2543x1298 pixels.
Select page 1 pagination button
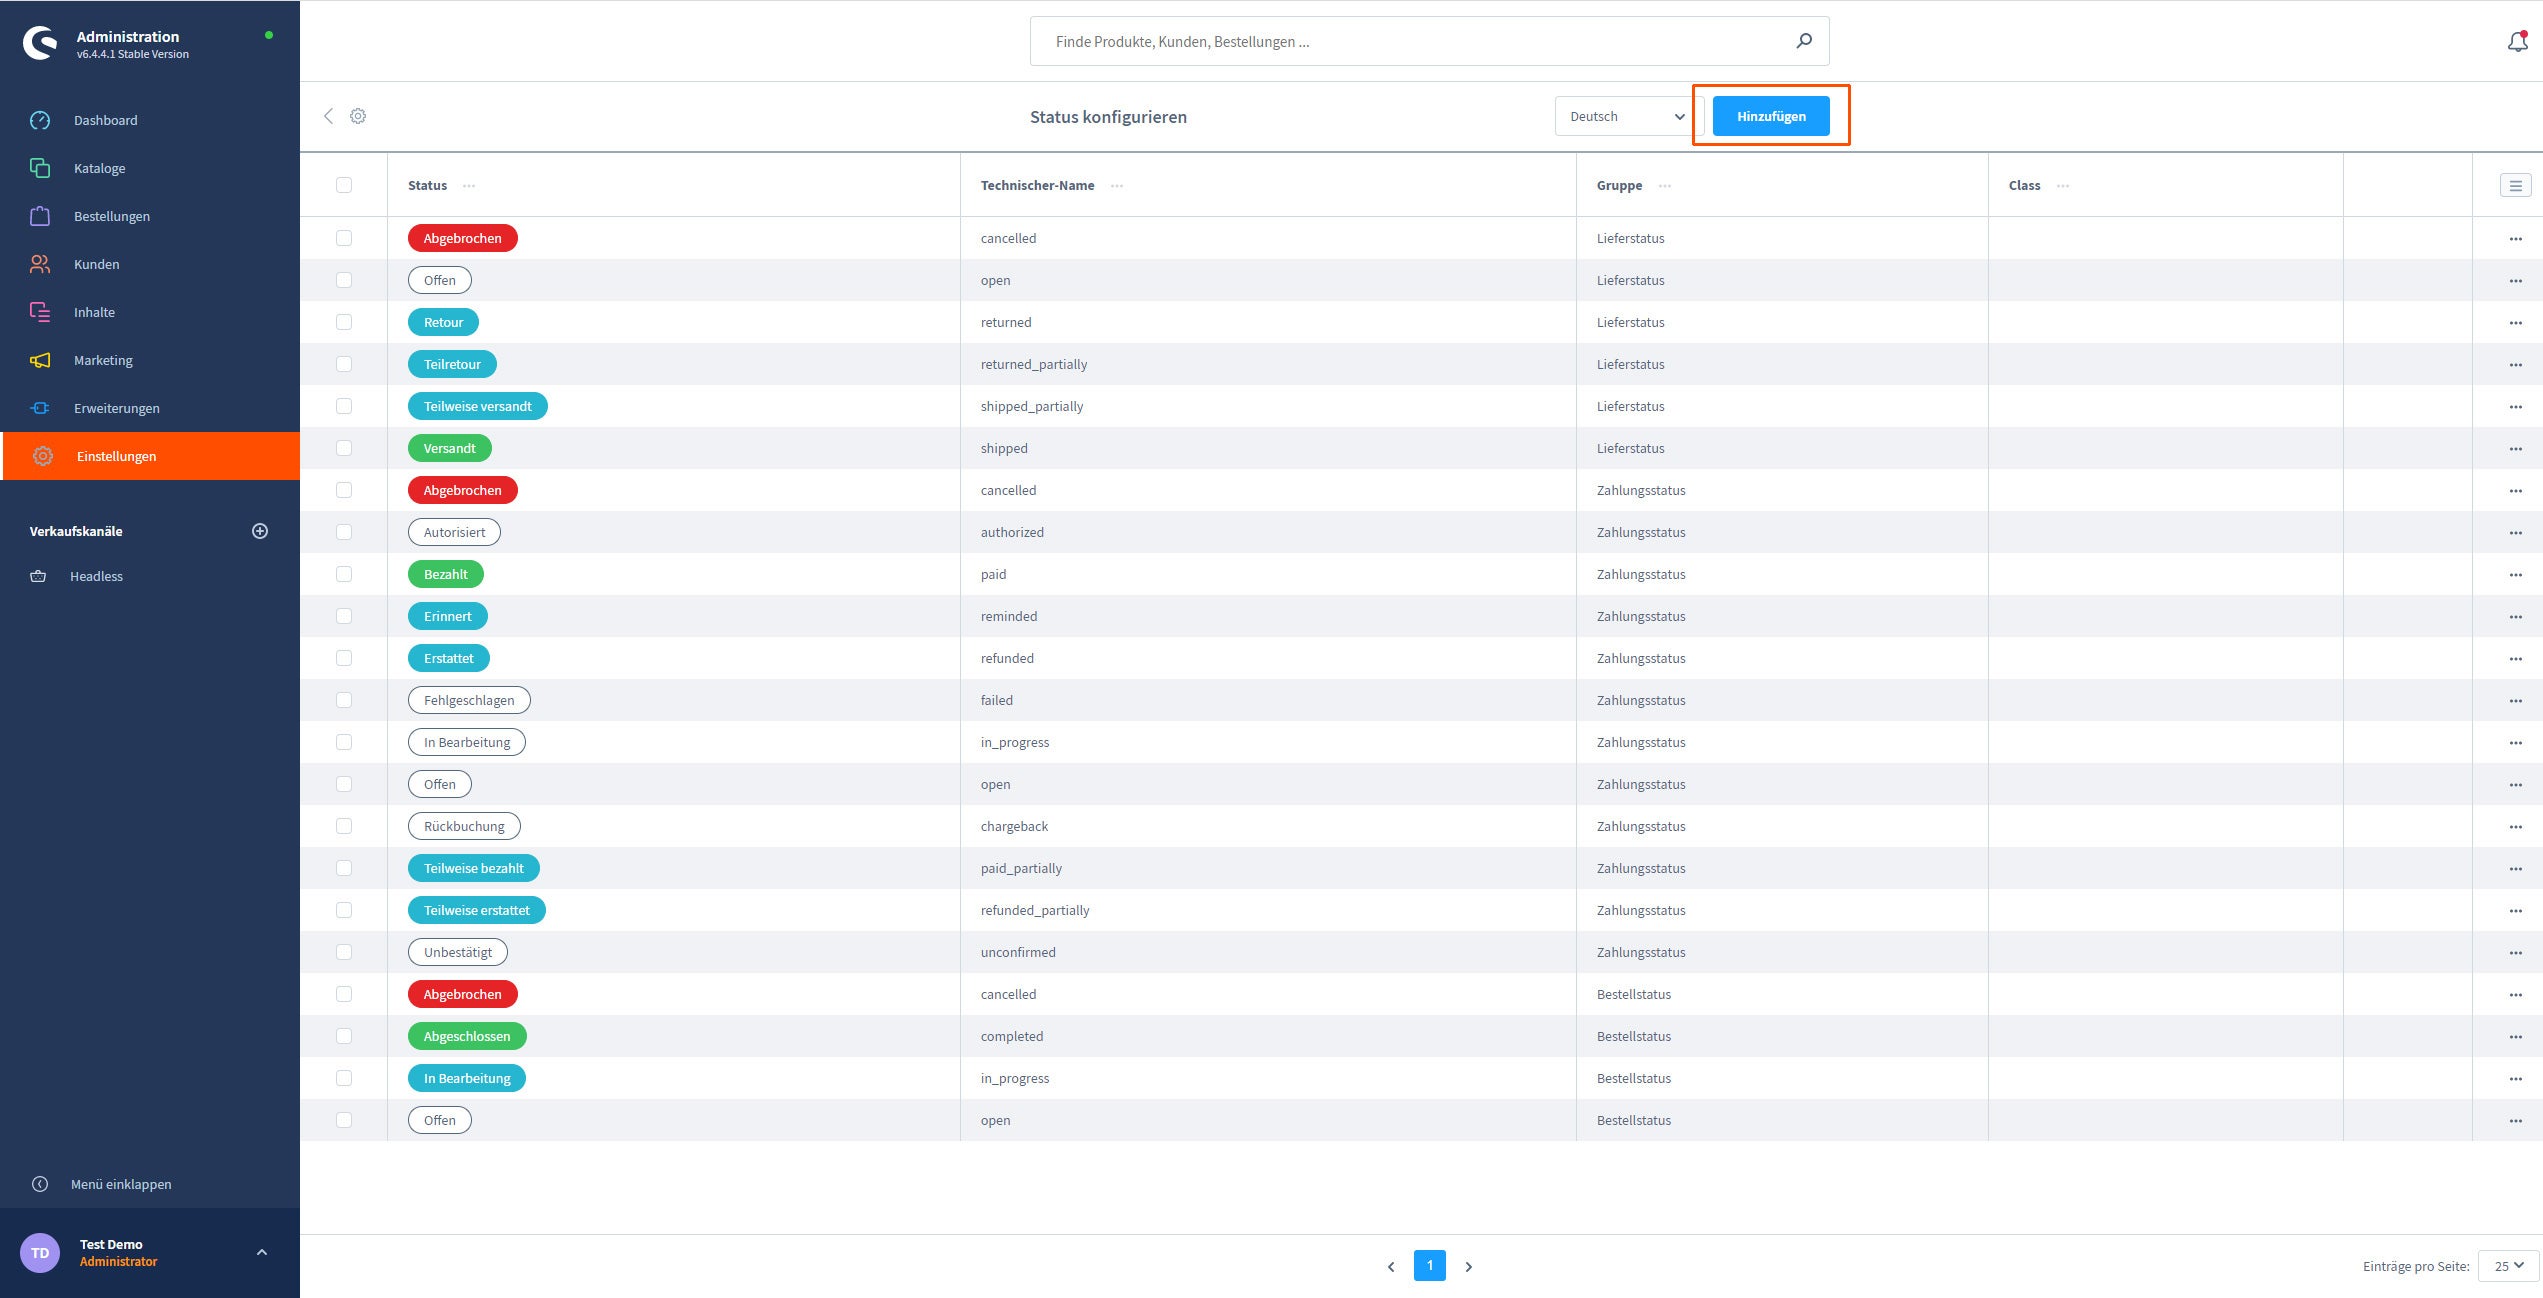tap(1430, 1265)
